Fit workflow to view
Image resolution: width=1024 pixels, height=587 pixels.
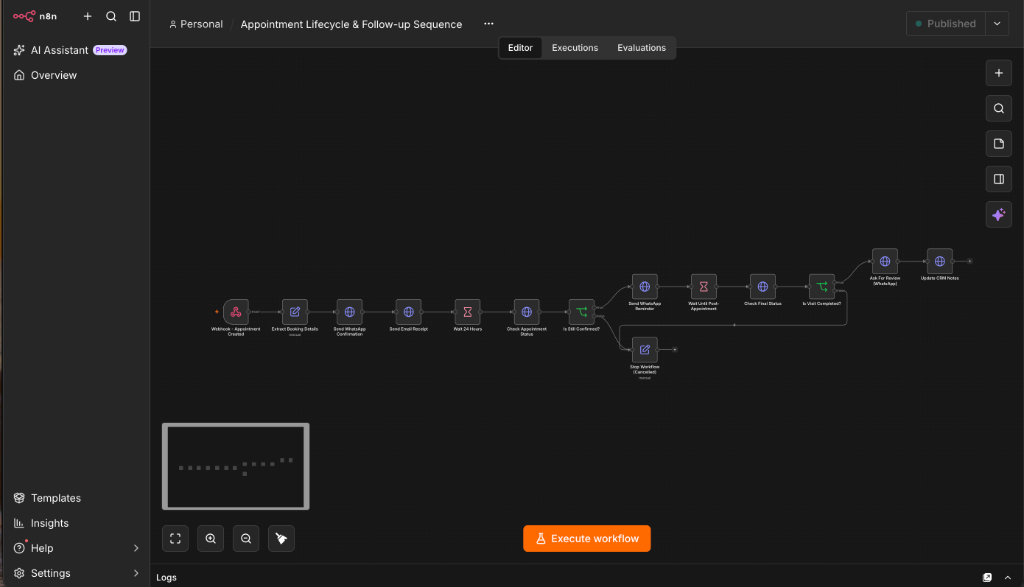point(175,539)
